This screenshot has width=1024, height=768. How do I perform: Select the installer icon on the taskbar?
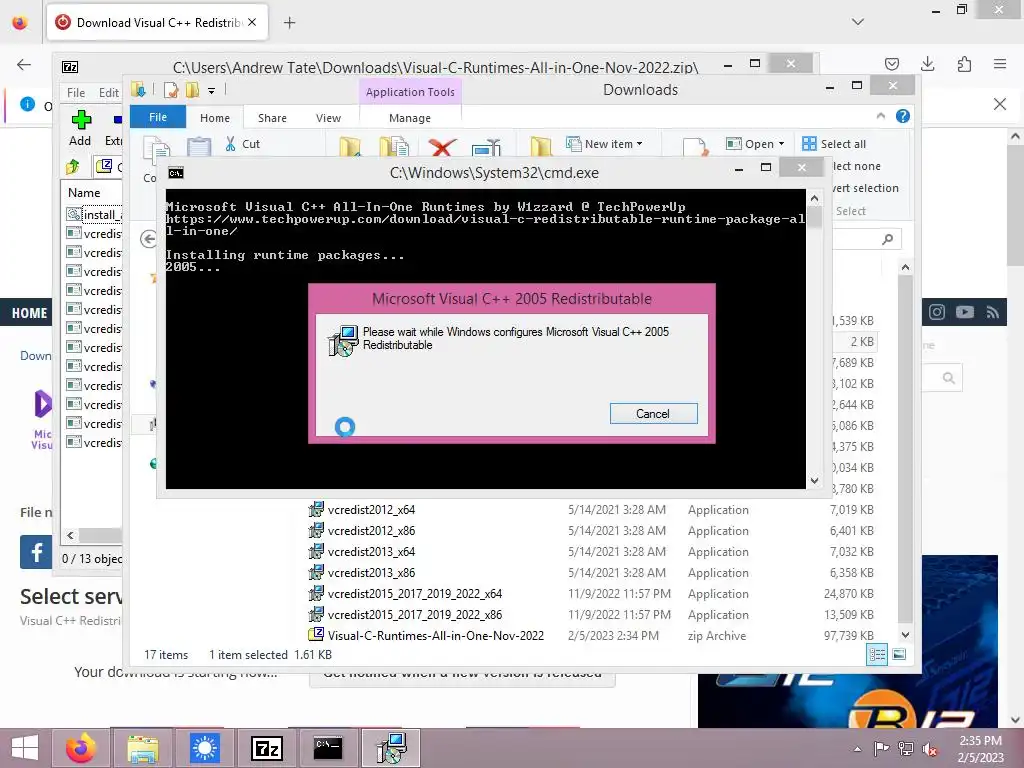[391, 748]
